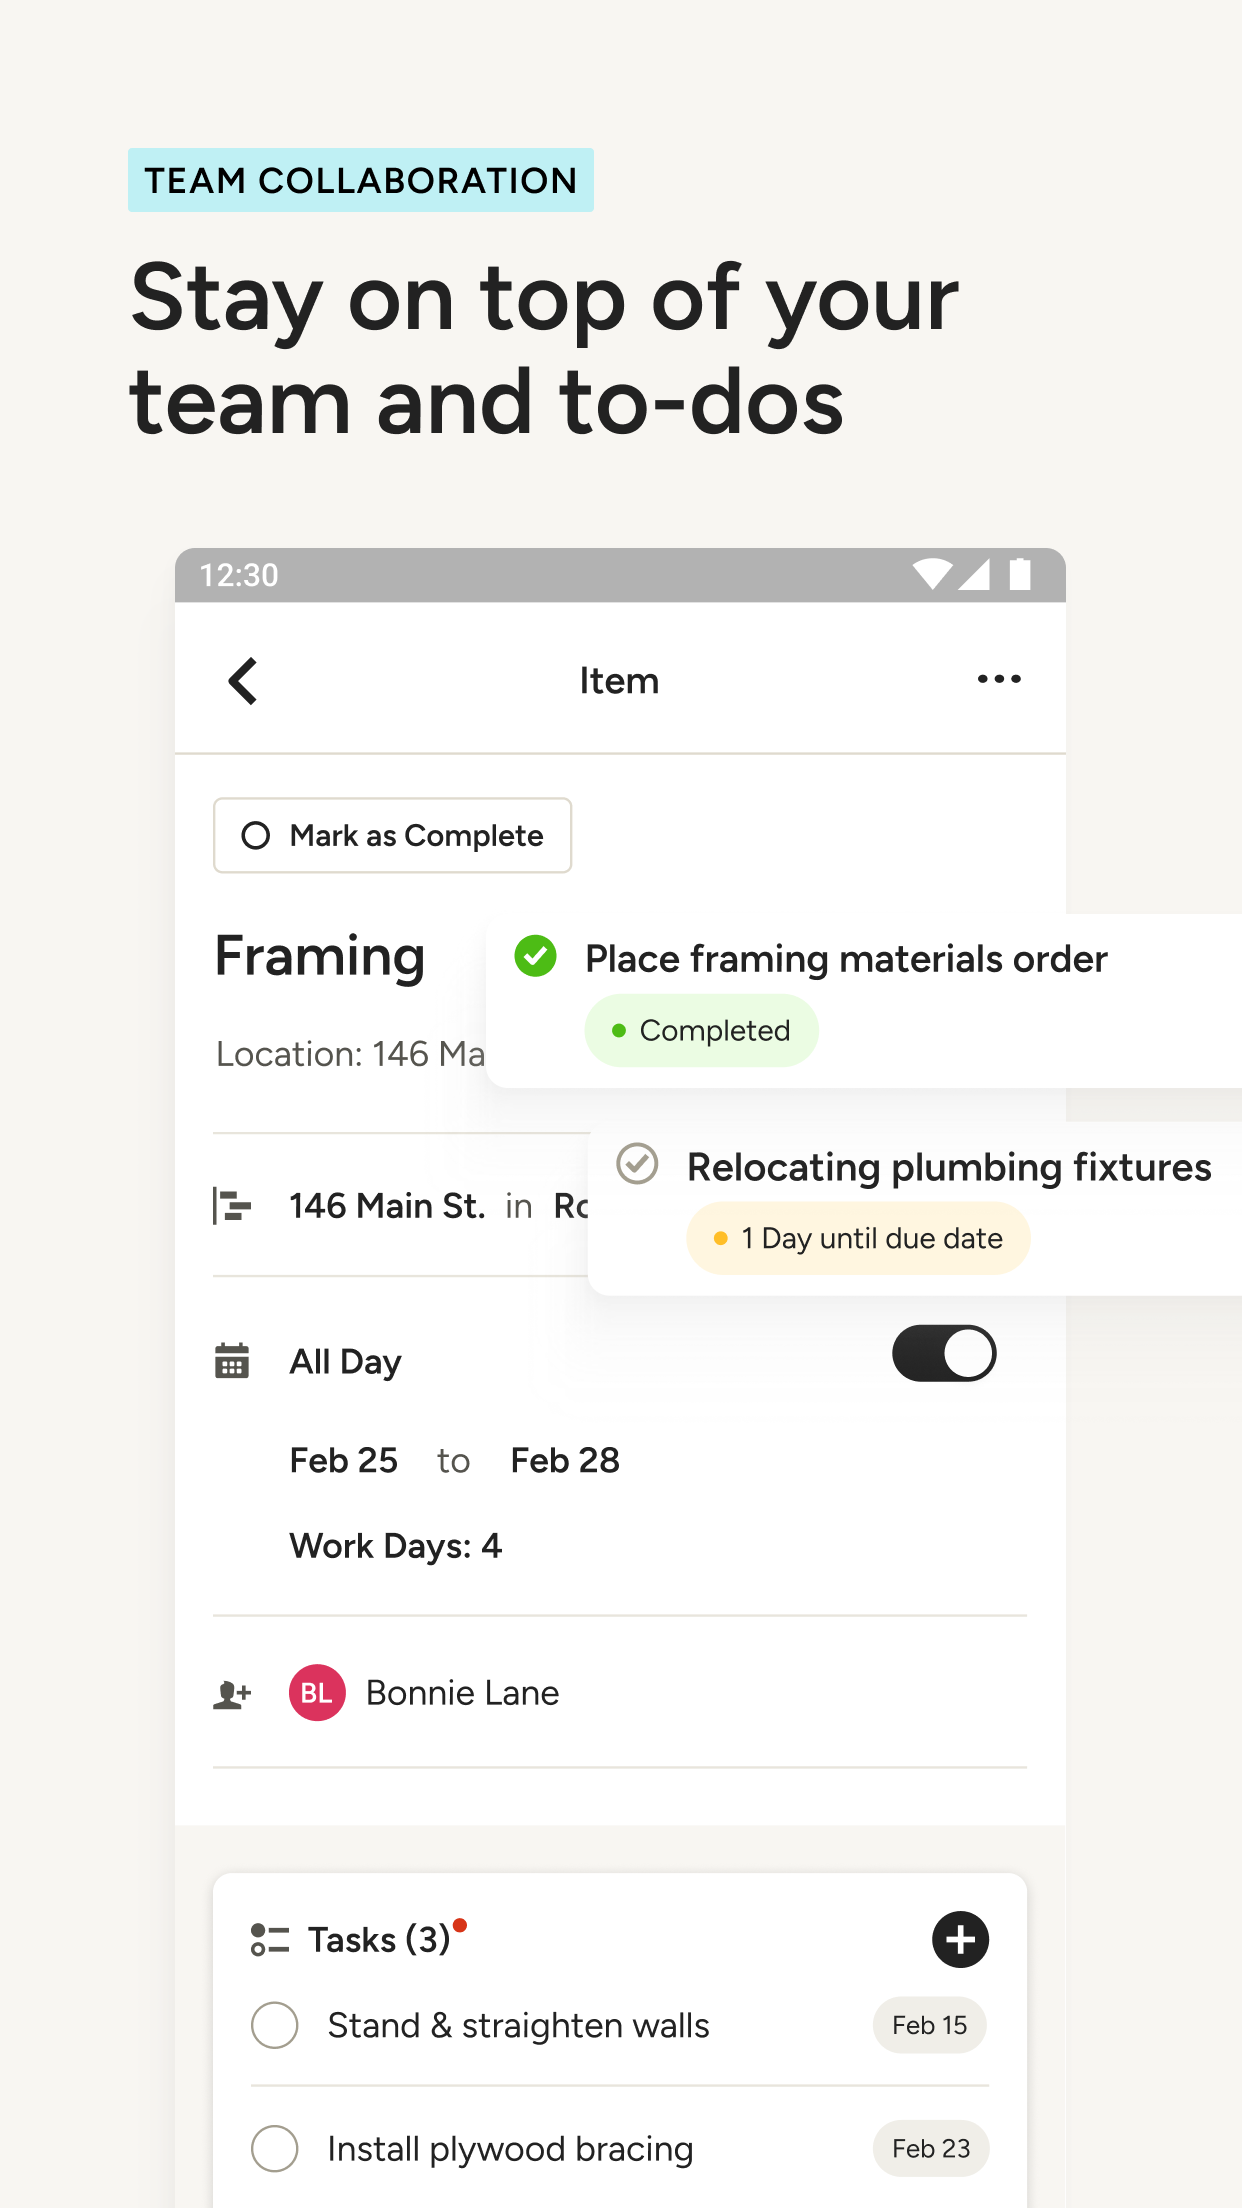Mark Install plywood bracing as done
1242x2208 pixels.
[x=275, y=2148]
